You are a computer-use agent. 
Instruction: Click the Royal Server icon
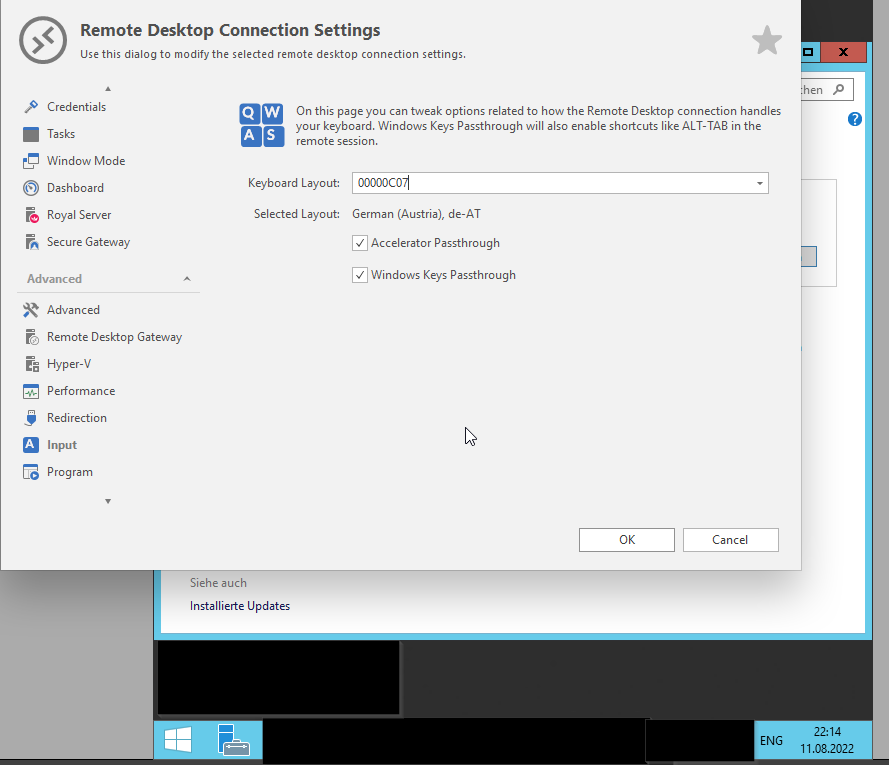click(30, 215)
